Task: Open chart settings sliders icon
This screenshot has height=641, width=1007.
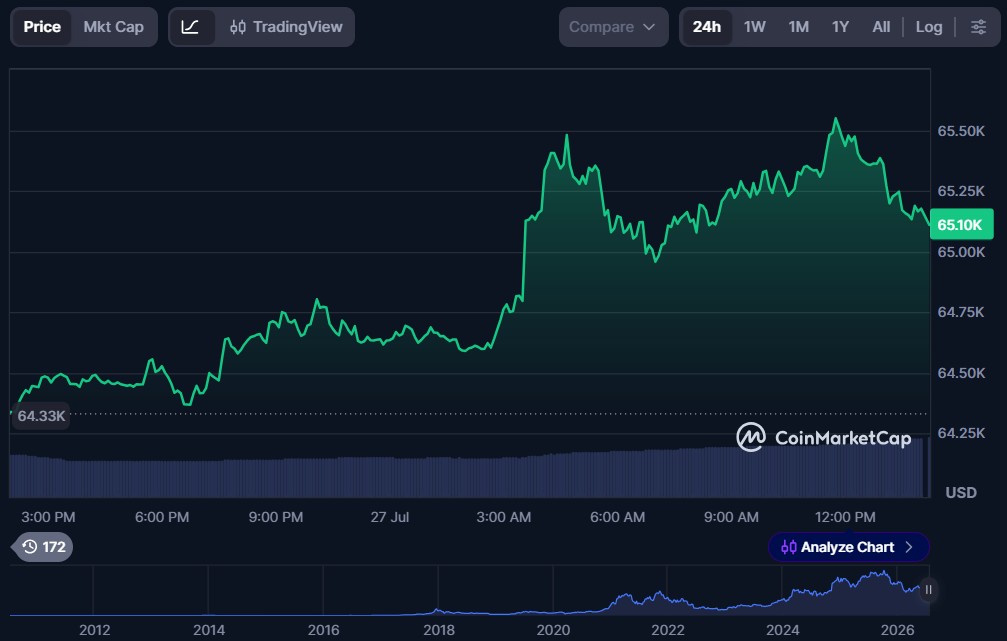Action: tap(978, 27)
